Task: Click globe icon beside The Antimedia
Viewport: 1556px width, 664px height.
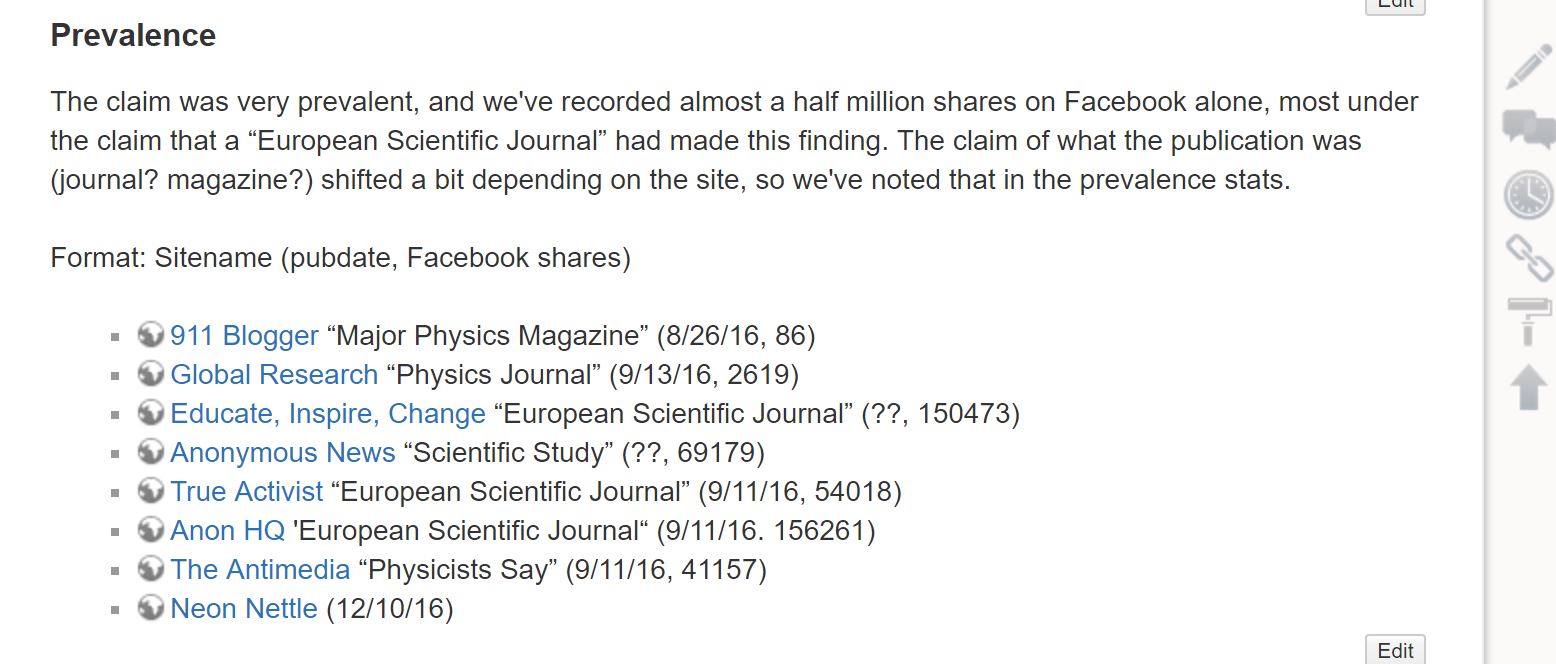Action: [150, 568]
